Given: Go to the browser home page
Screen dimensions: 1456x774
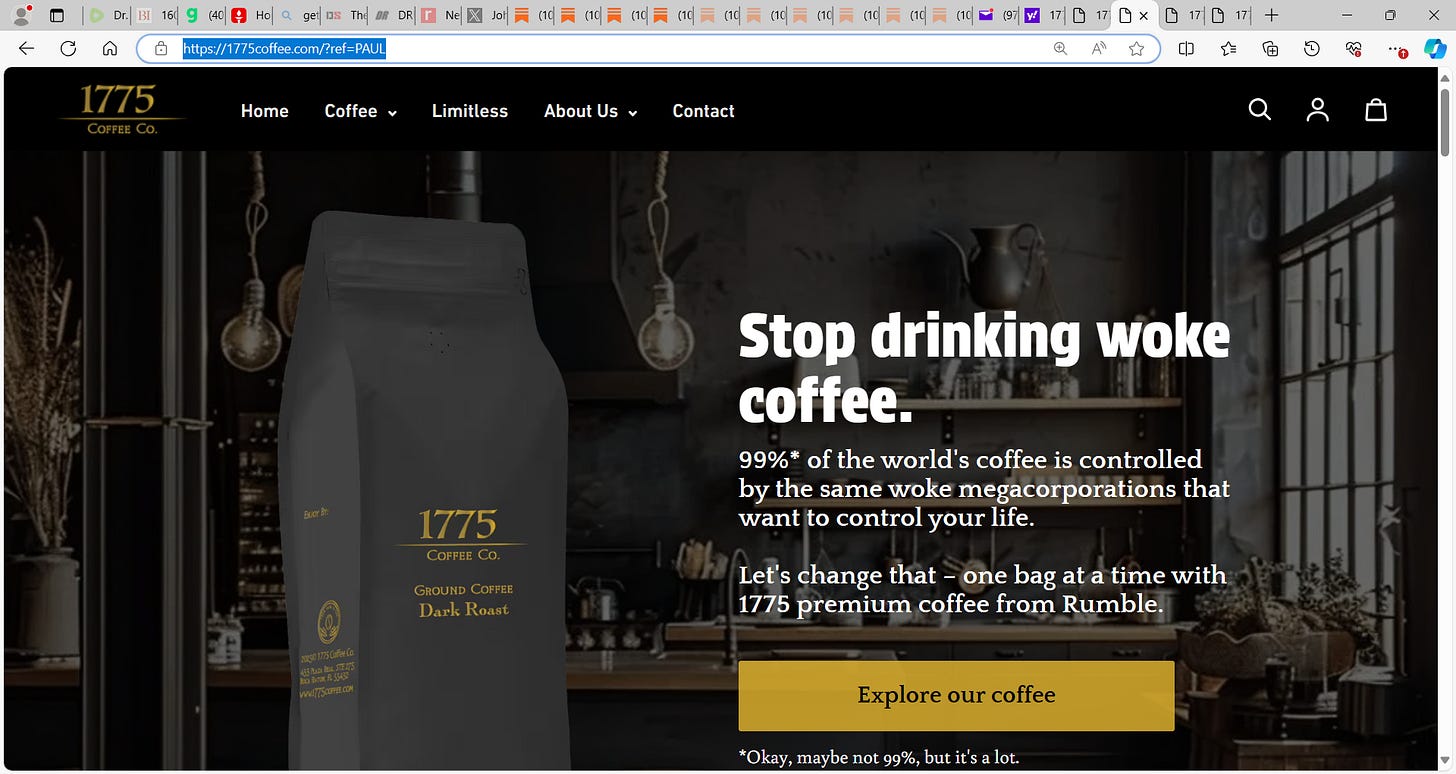Looking at the screenshot, I should [x=110, y=48].
